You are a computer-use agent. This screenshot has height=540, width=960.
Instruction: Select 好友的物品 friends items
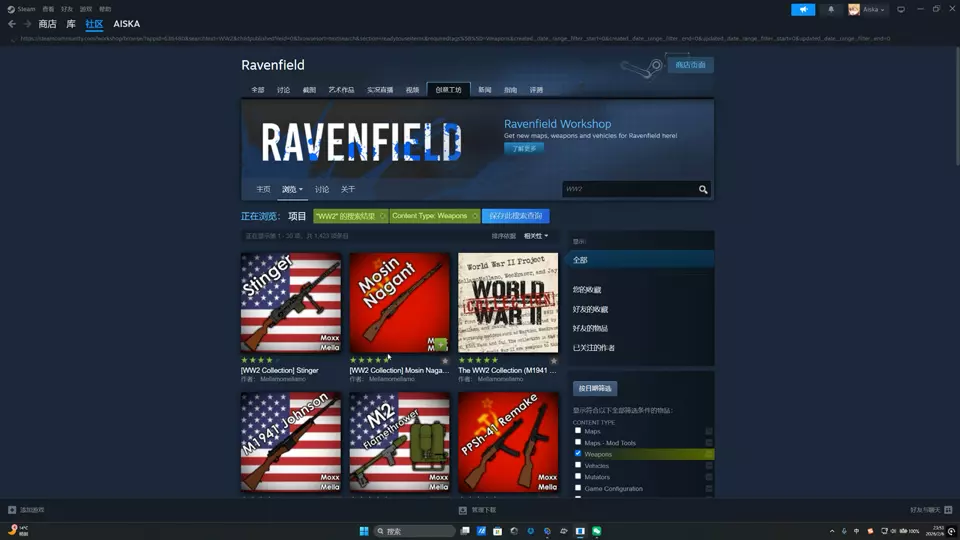[x=590, y=328]
